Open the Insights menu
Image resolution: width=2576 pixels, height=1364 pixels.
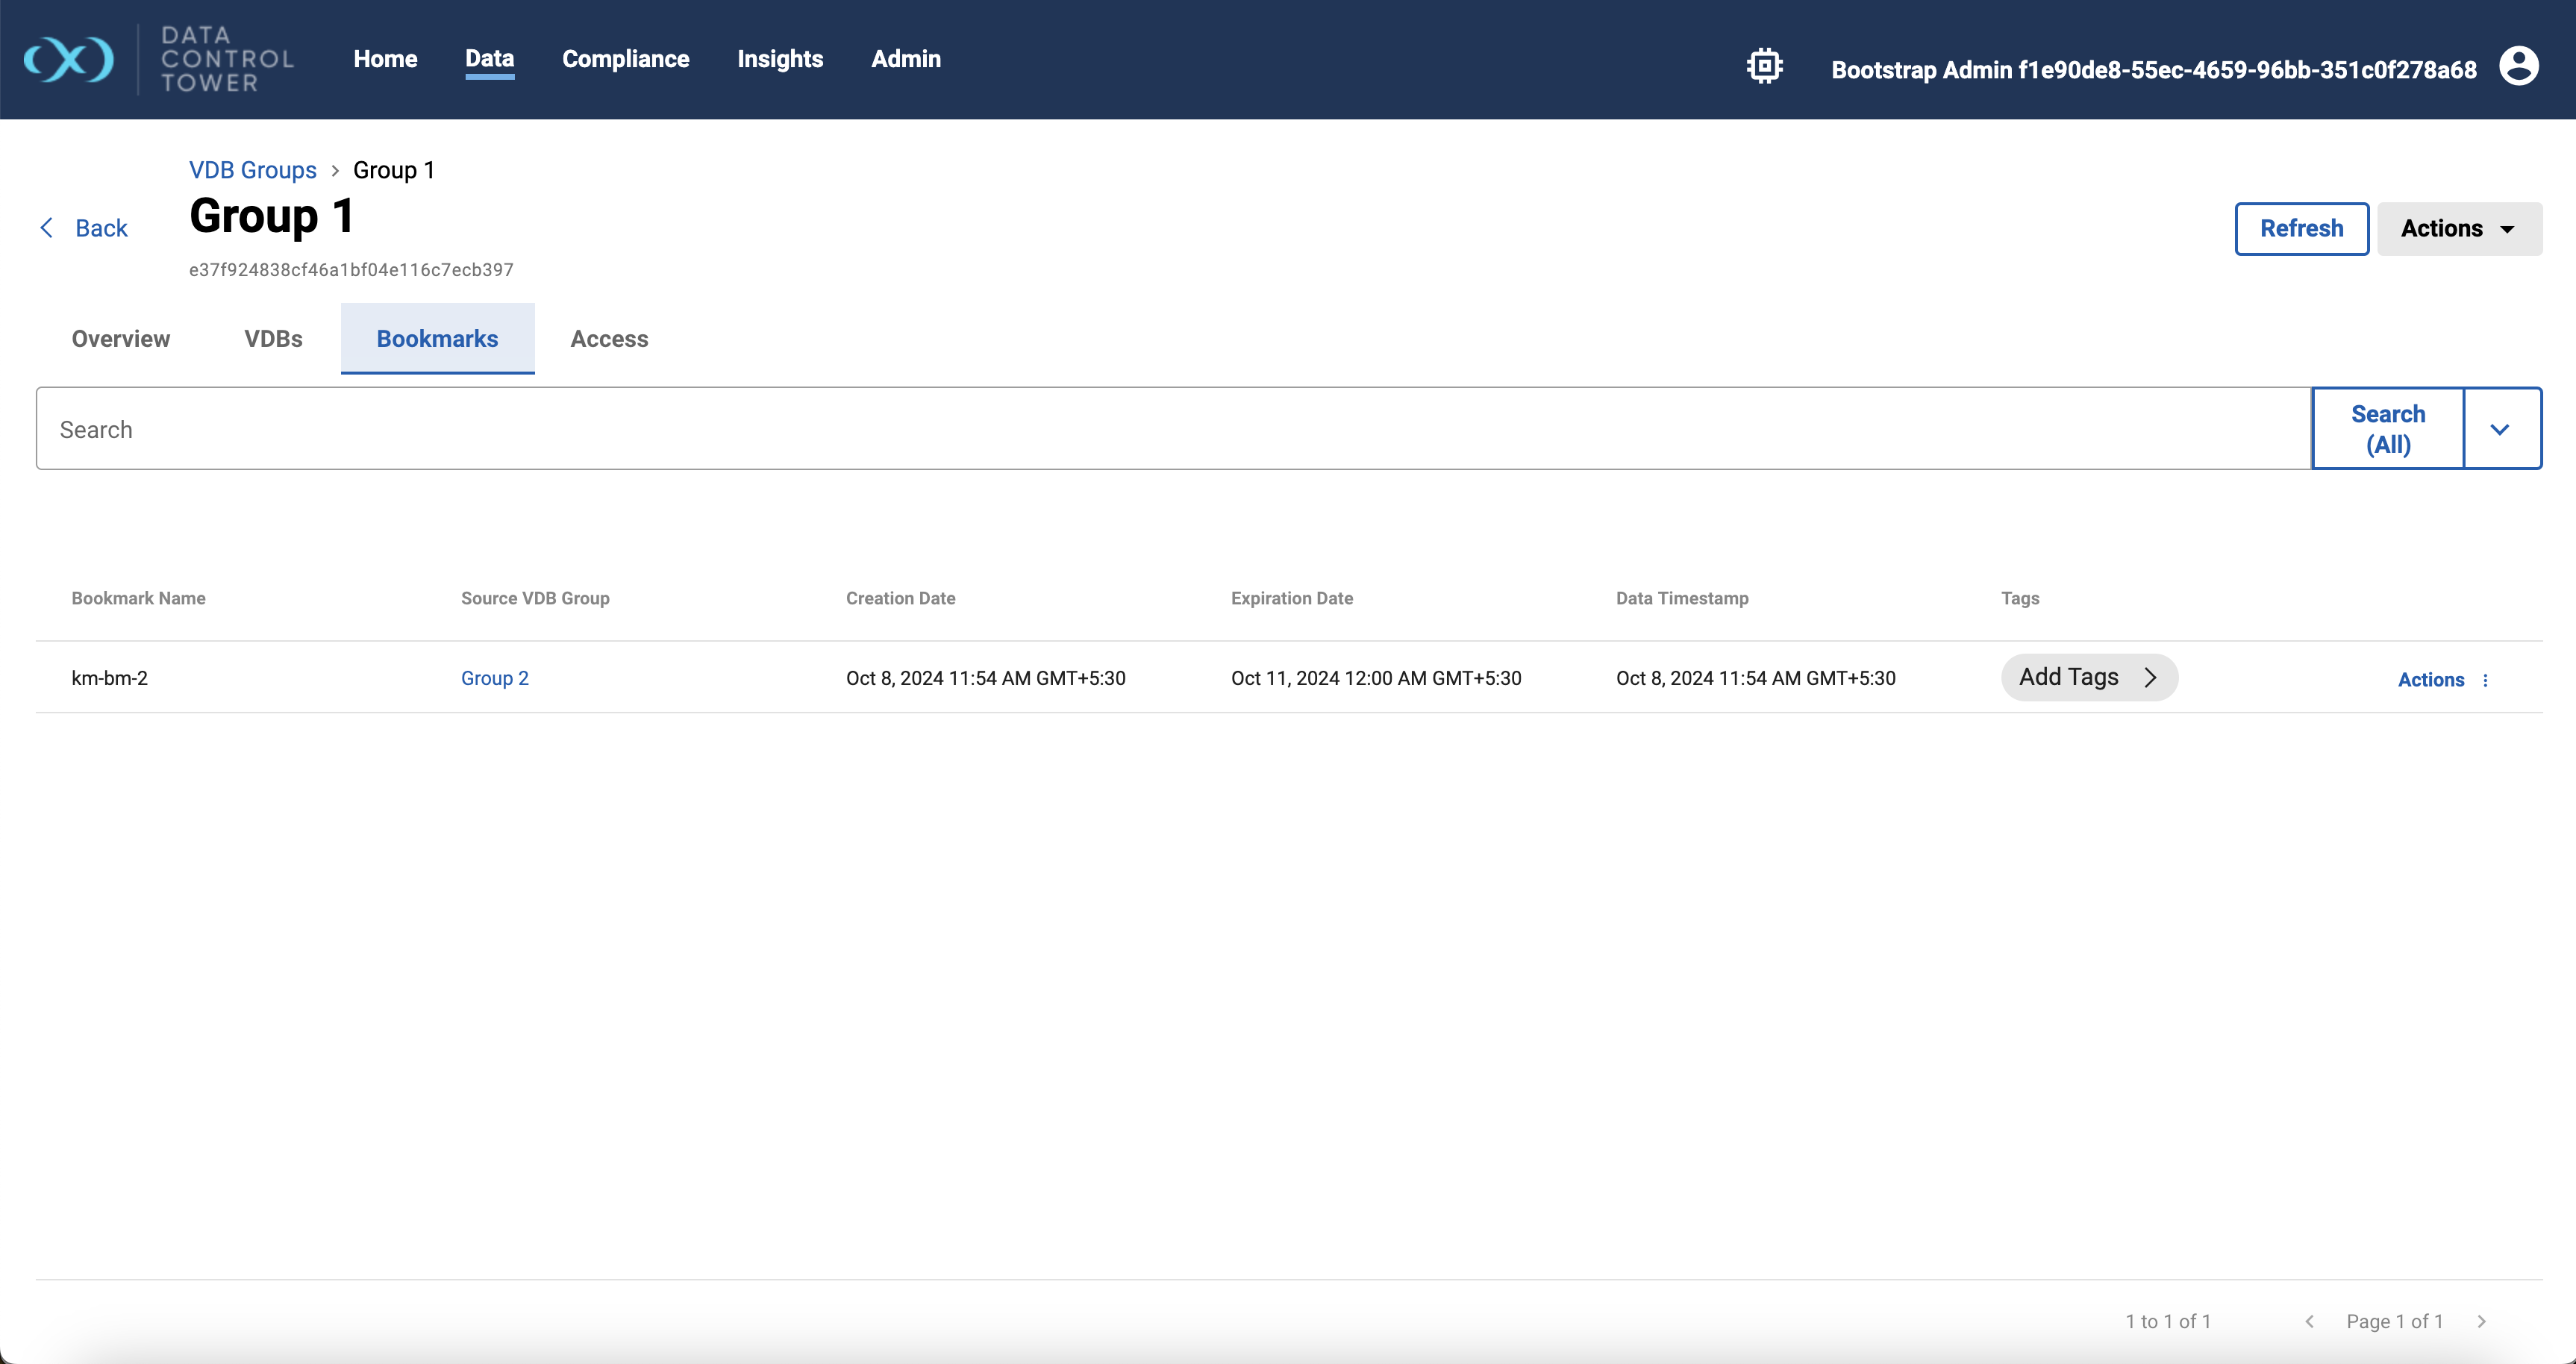point(780,59)
